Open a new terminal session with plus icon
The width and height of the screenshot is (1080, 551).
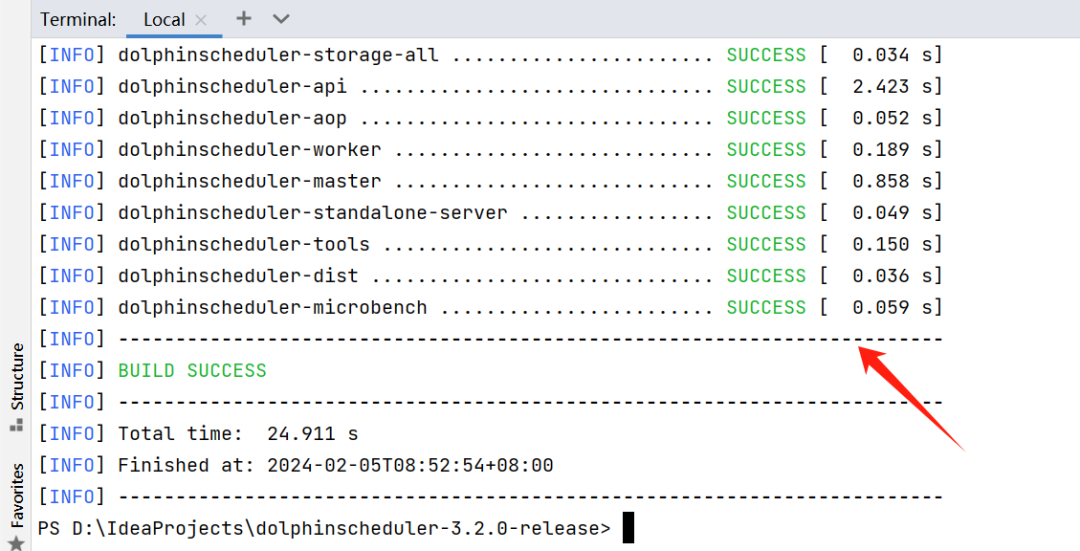(x=244, y=19)
